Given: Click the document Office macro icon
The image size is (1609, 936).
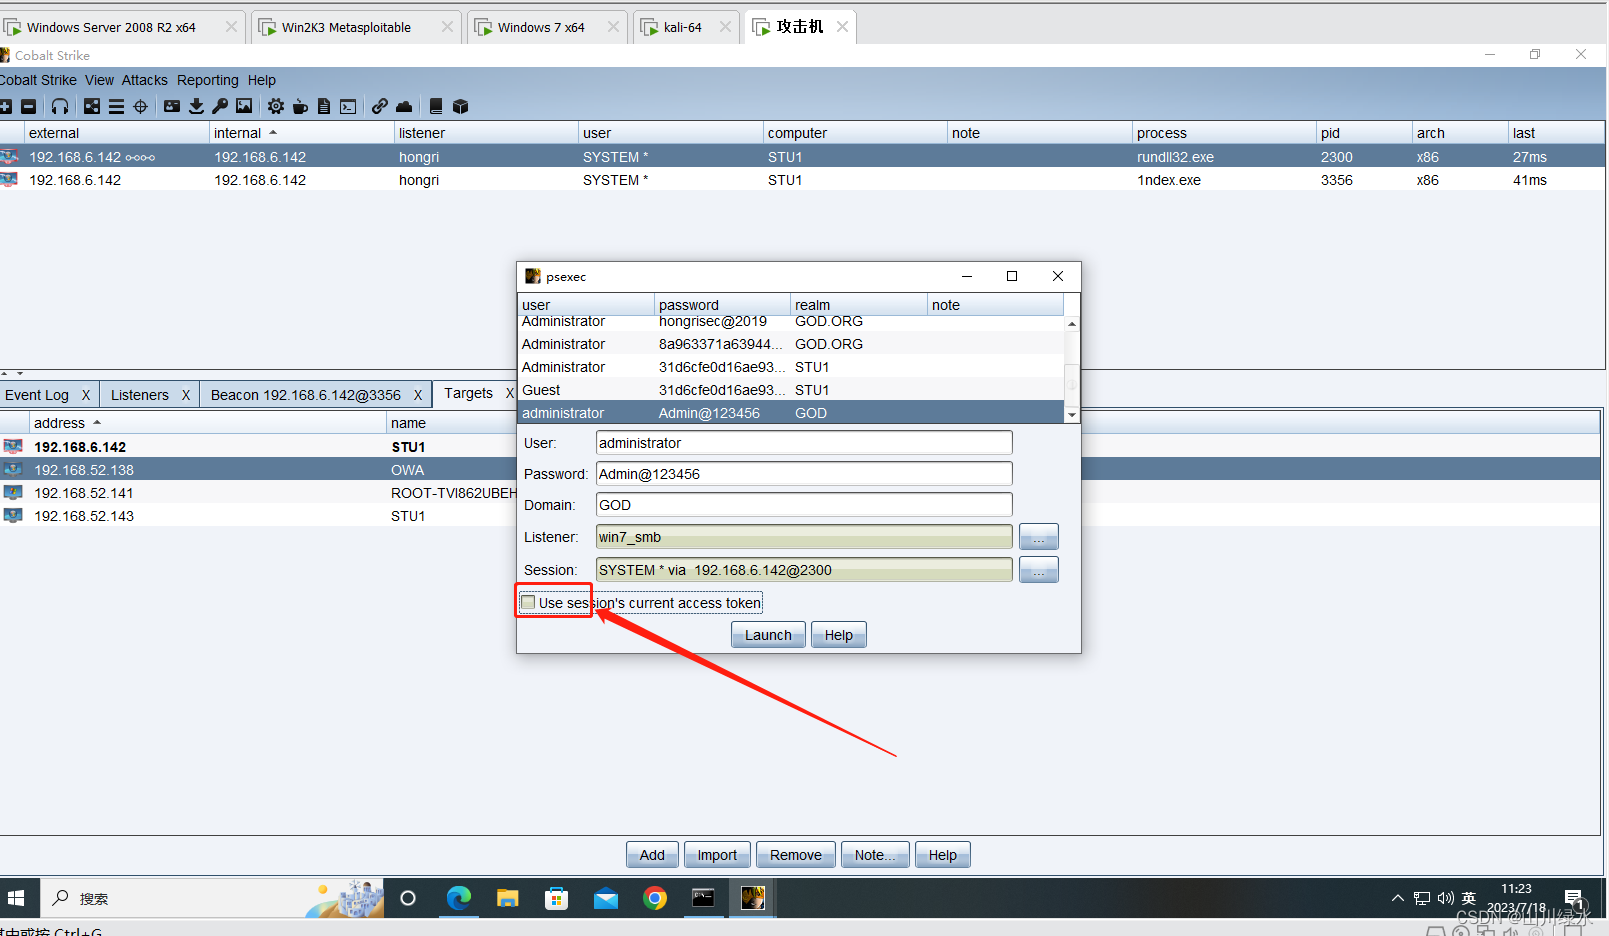Looking at the screenshot, I should coord(324,106).
